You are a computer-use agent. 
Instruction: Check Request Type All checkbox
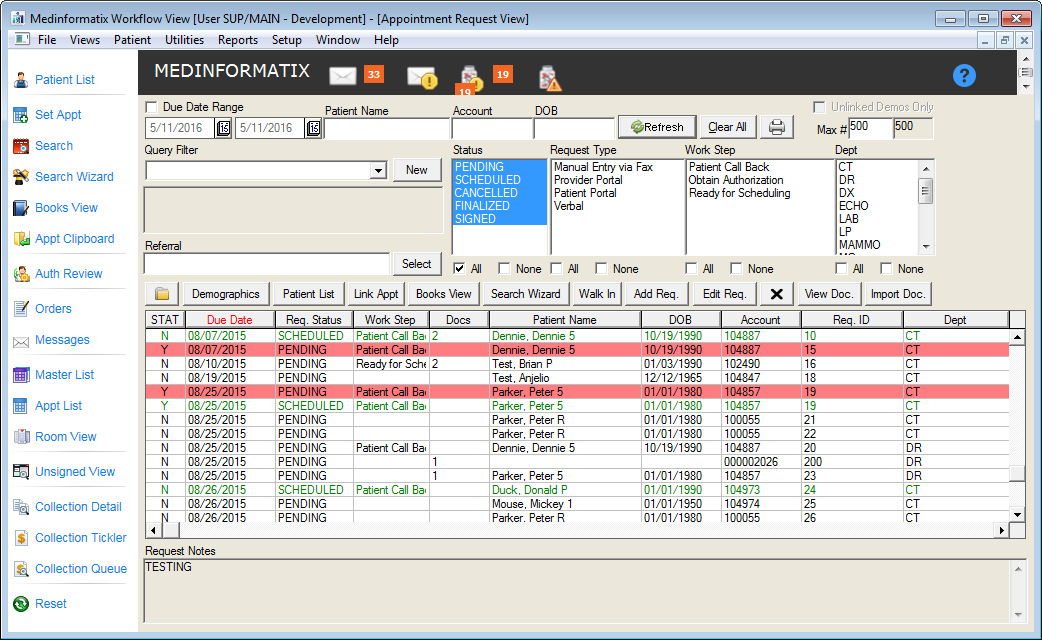tap(556, 268)
